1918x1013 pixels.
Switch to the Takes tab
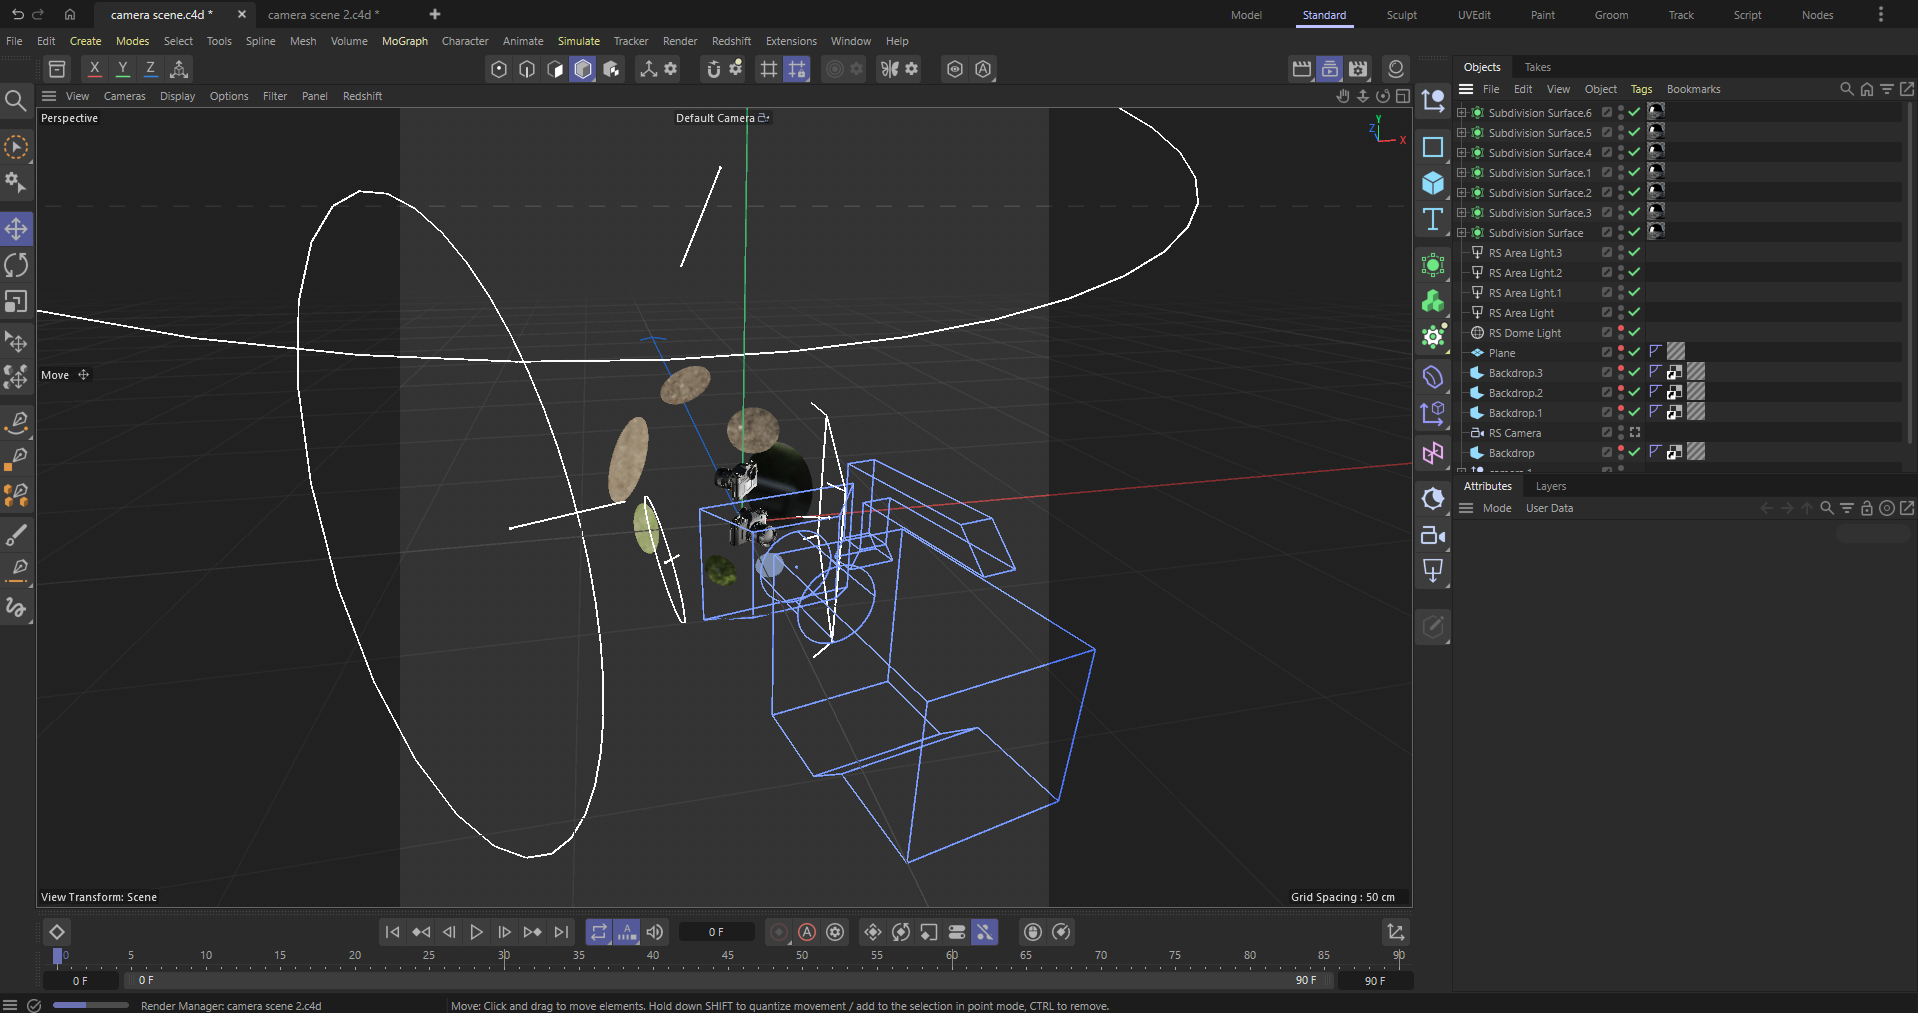point(1537,67)
